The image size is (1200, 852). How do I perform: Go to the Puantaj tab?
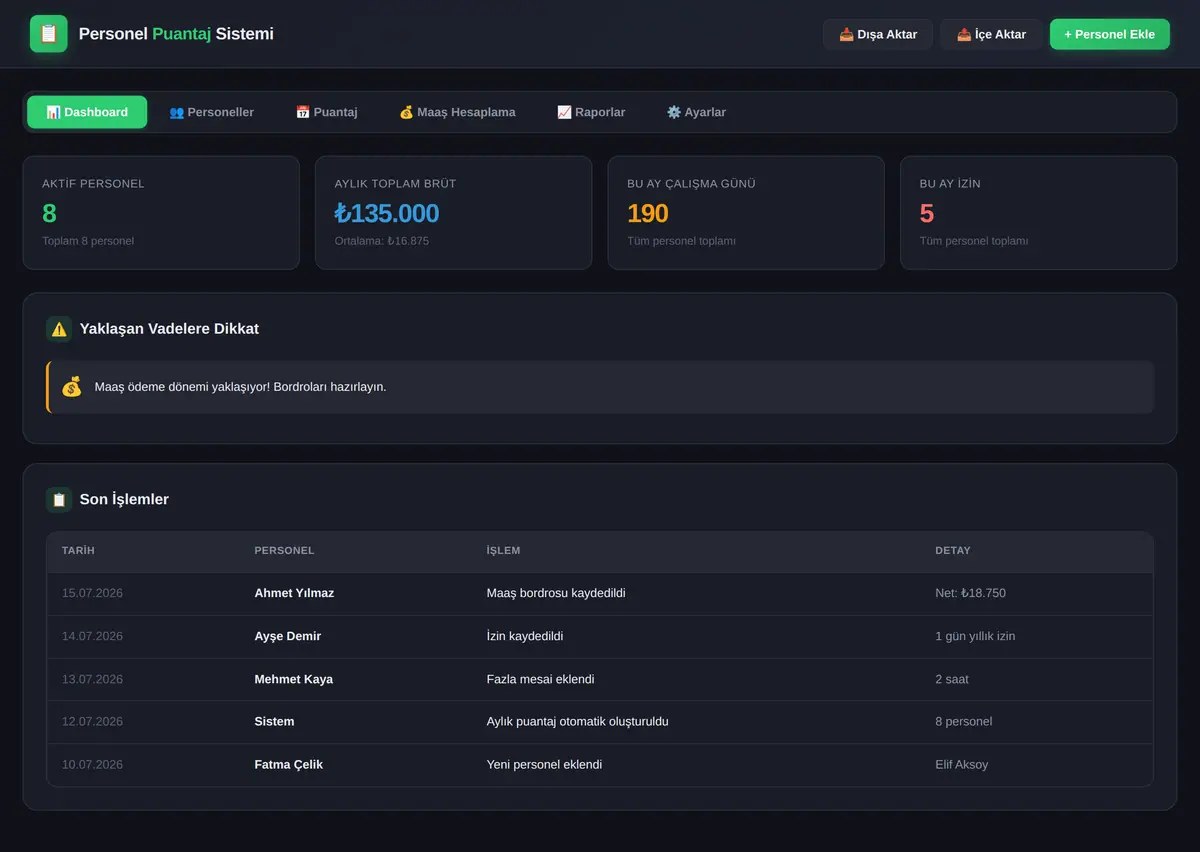click(x=326, y=112)
